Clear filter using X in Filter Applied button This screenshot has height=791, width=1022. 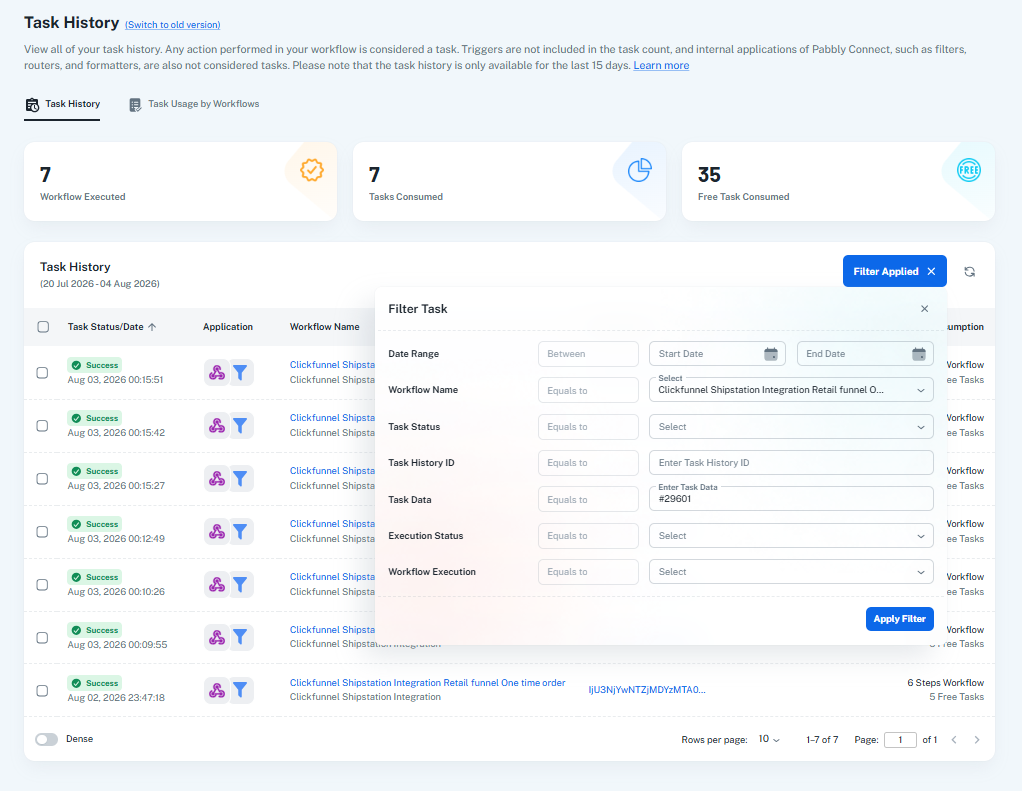(931, 272)
